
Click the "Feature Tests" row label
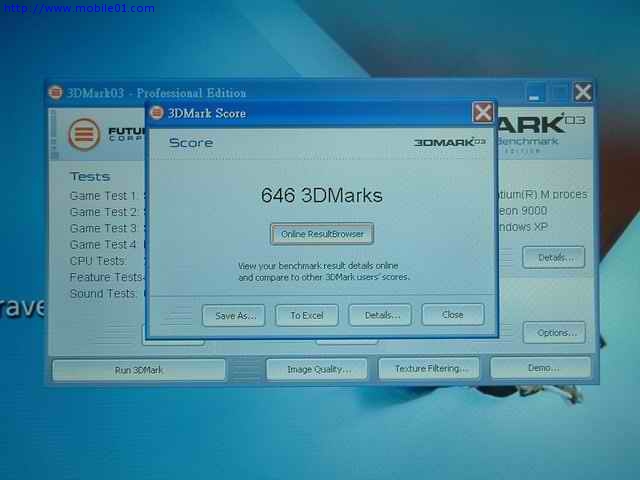point(107,277)
